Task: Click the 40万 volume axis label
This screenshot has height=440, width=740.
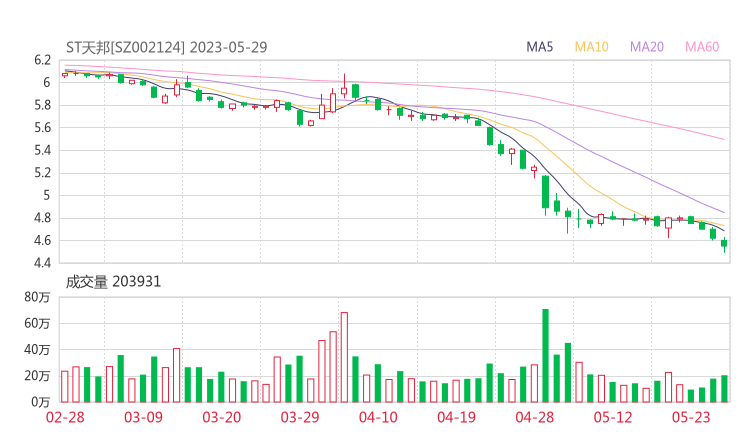Action: (x=37, y=350)
